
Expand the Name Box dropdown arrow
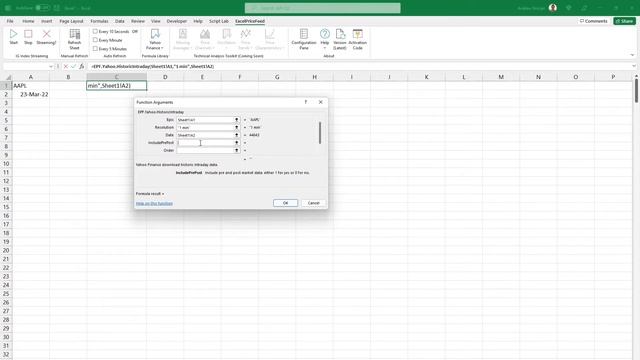(51, 67)
